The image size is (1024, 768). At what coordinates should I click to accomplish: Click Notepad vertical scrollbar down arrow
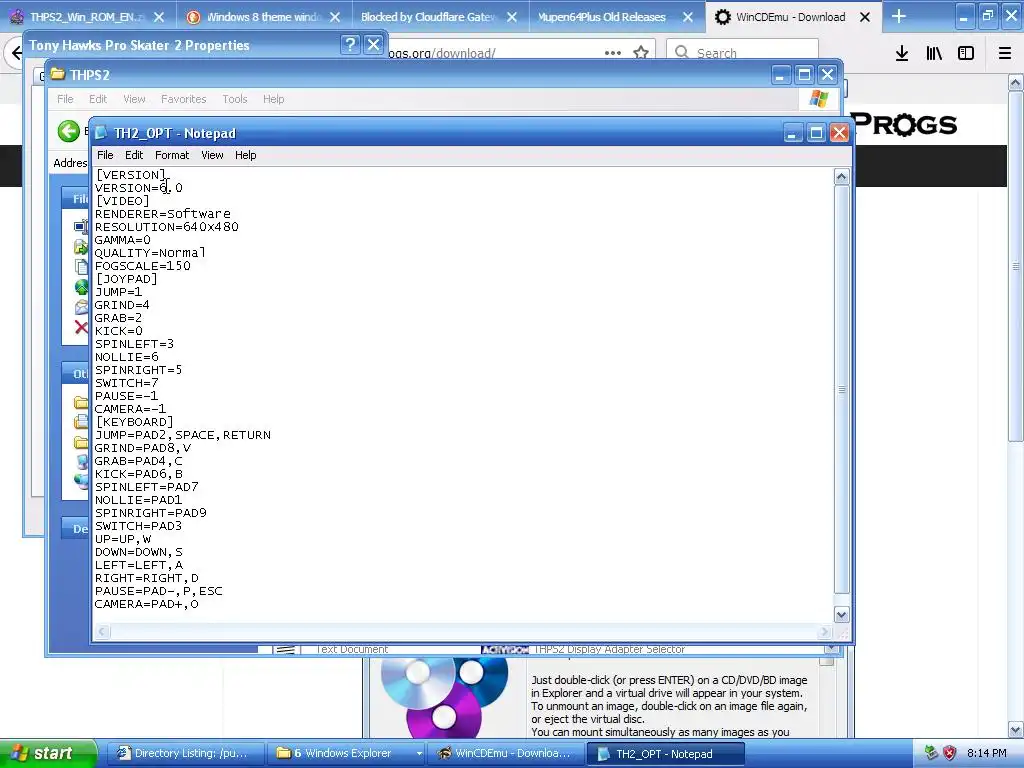point(841,615)
